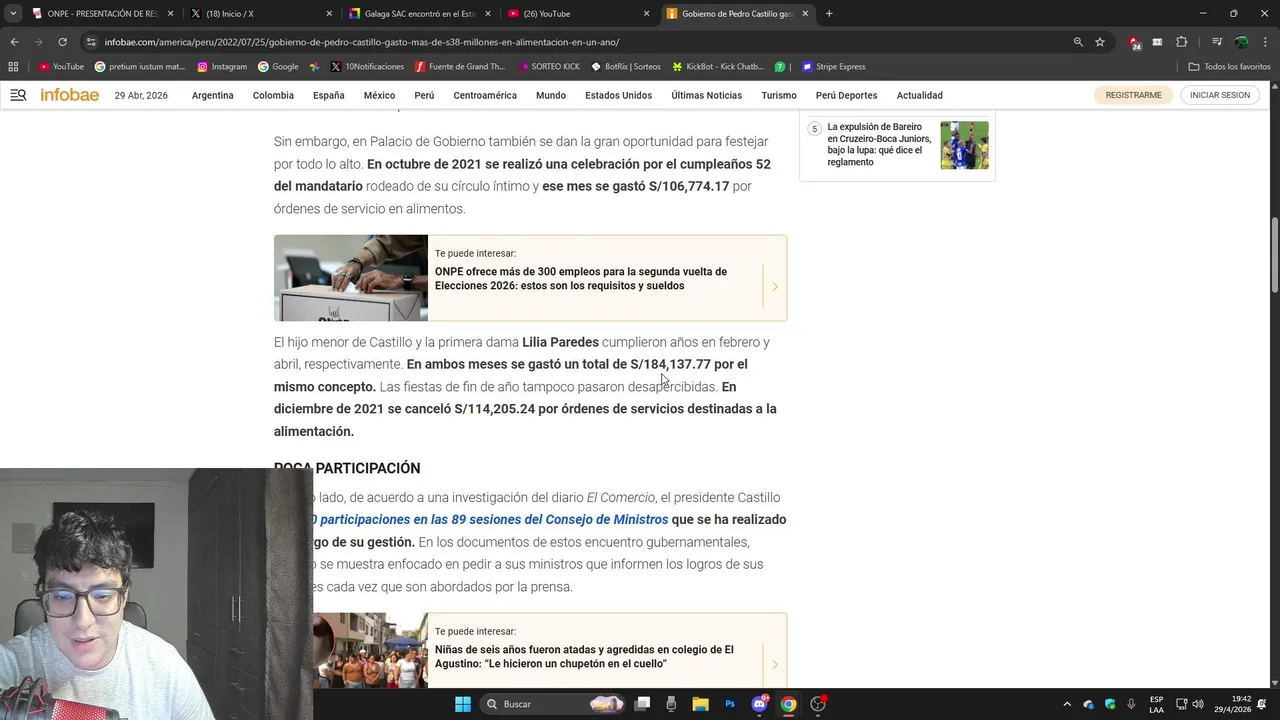1280x720 pixels.
Task: Open Photoshop from the taskbar
Action: (730, 704)
